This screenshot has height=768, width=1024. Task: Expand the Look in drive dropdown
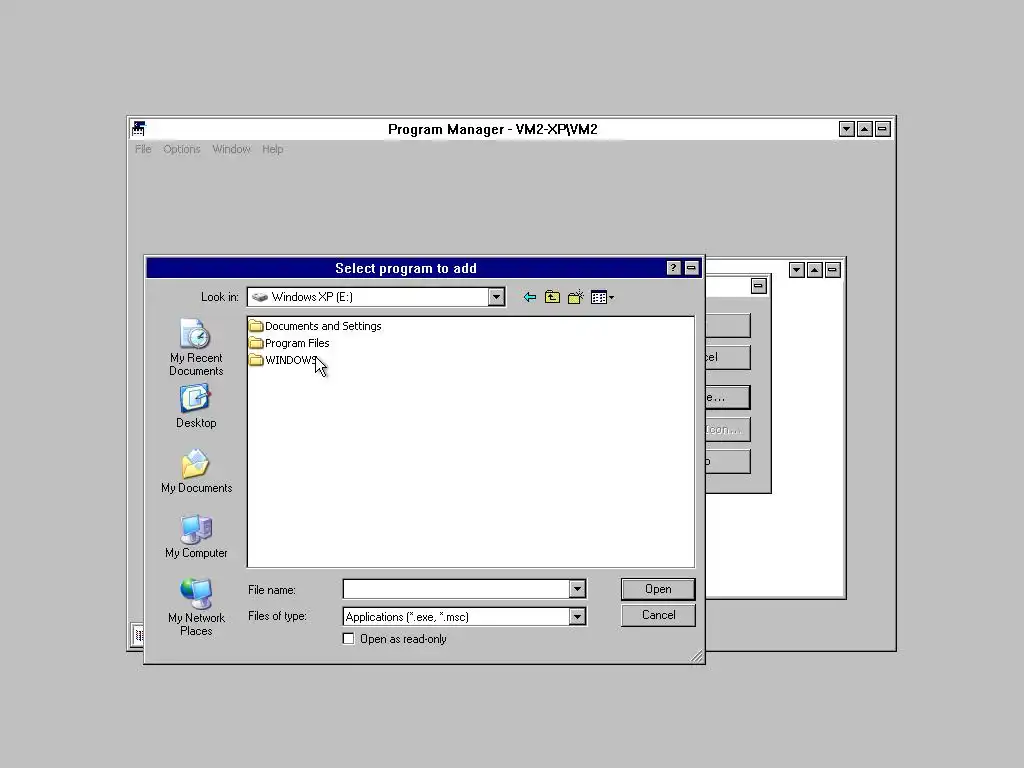pyautogui.click(x=496, y=297)
